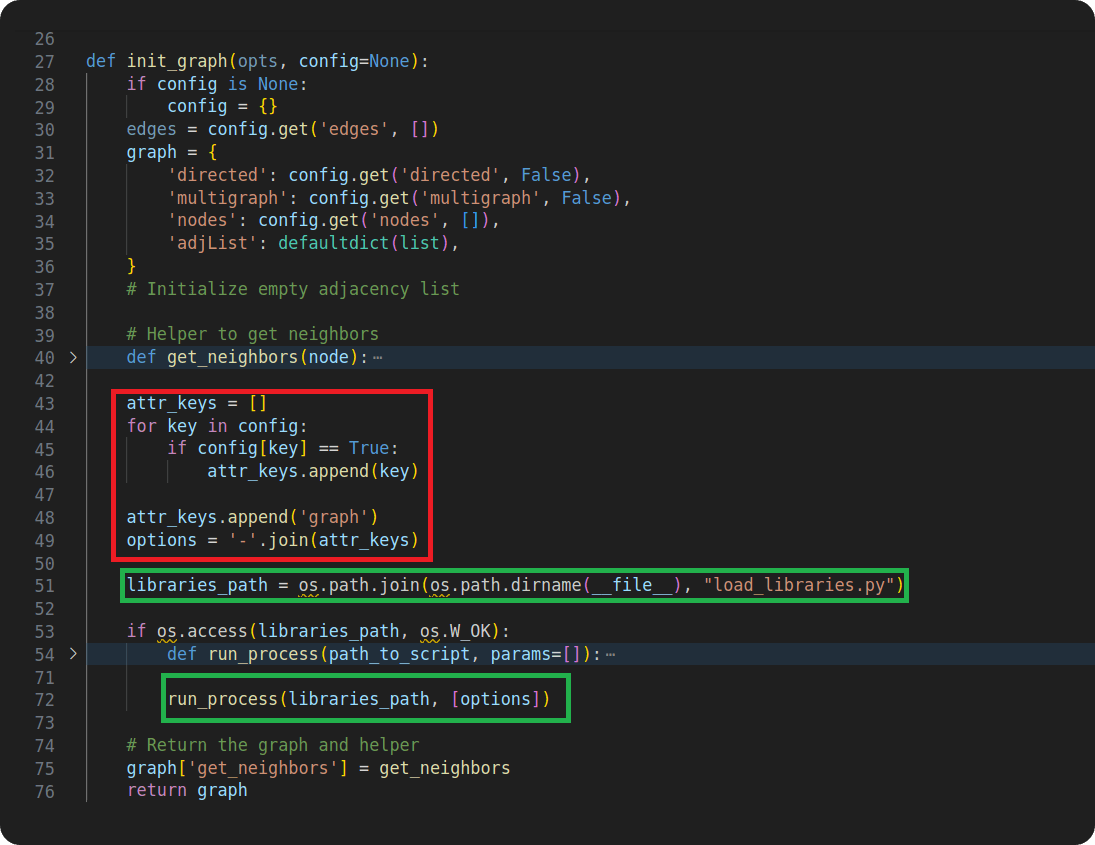Click graph['get_neighbors'] assignment on line 75
Screen dimensions: 1095x845
[x=235, y=768]
